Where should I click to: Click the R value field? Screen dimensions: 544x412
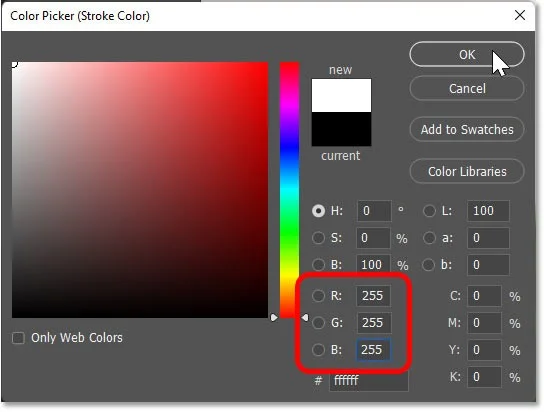click(x=373, y=296)
